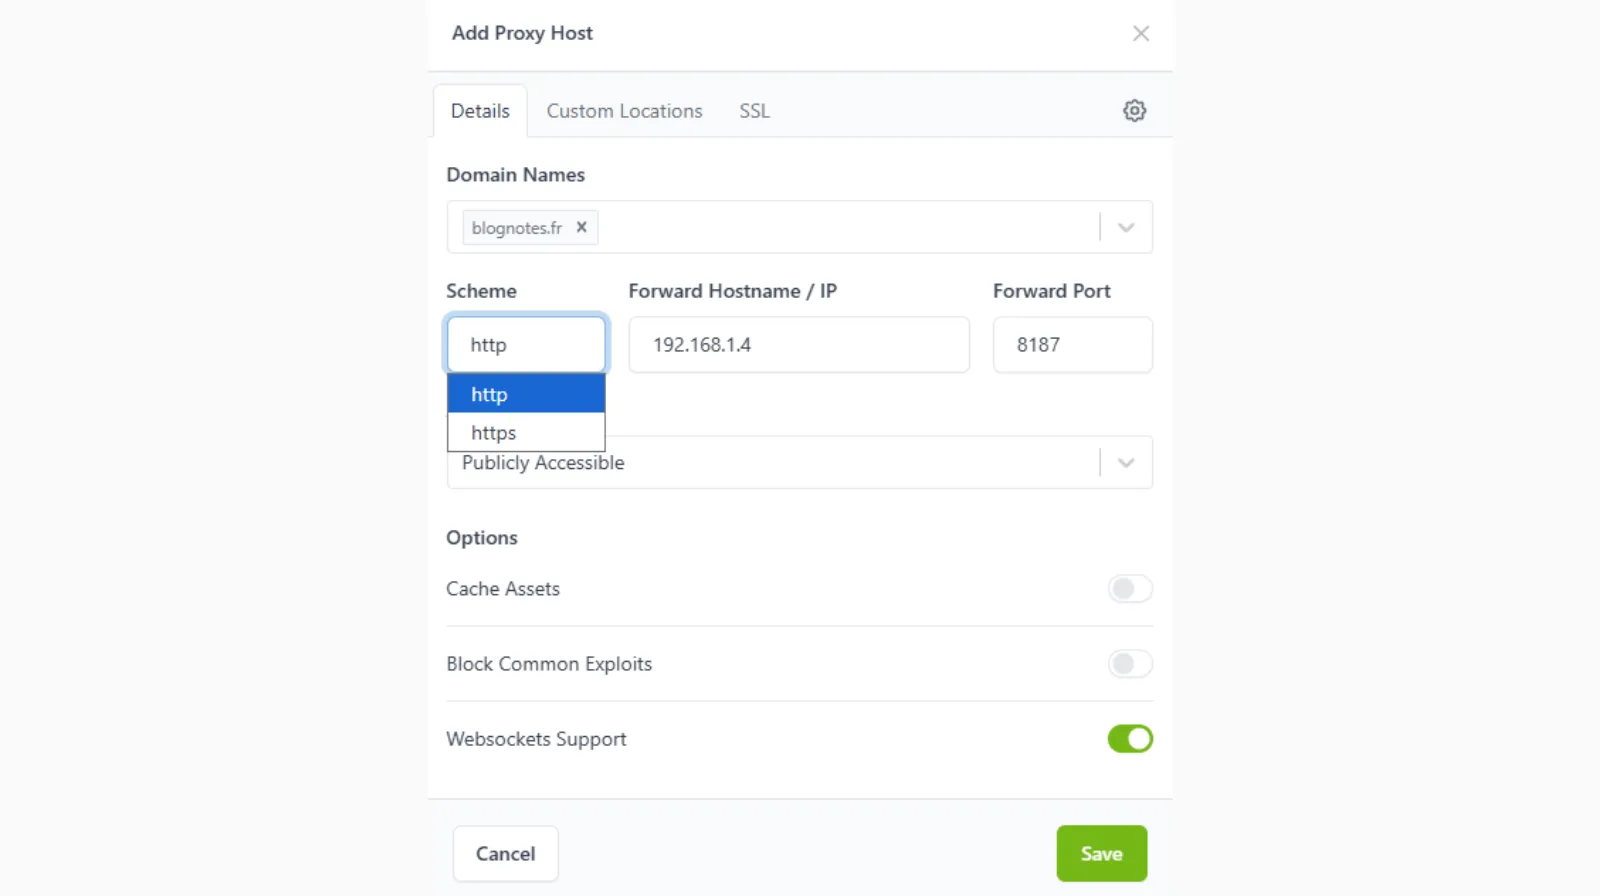Select the Details tab
Screen dimensions: 1600x896
point(480,111)
